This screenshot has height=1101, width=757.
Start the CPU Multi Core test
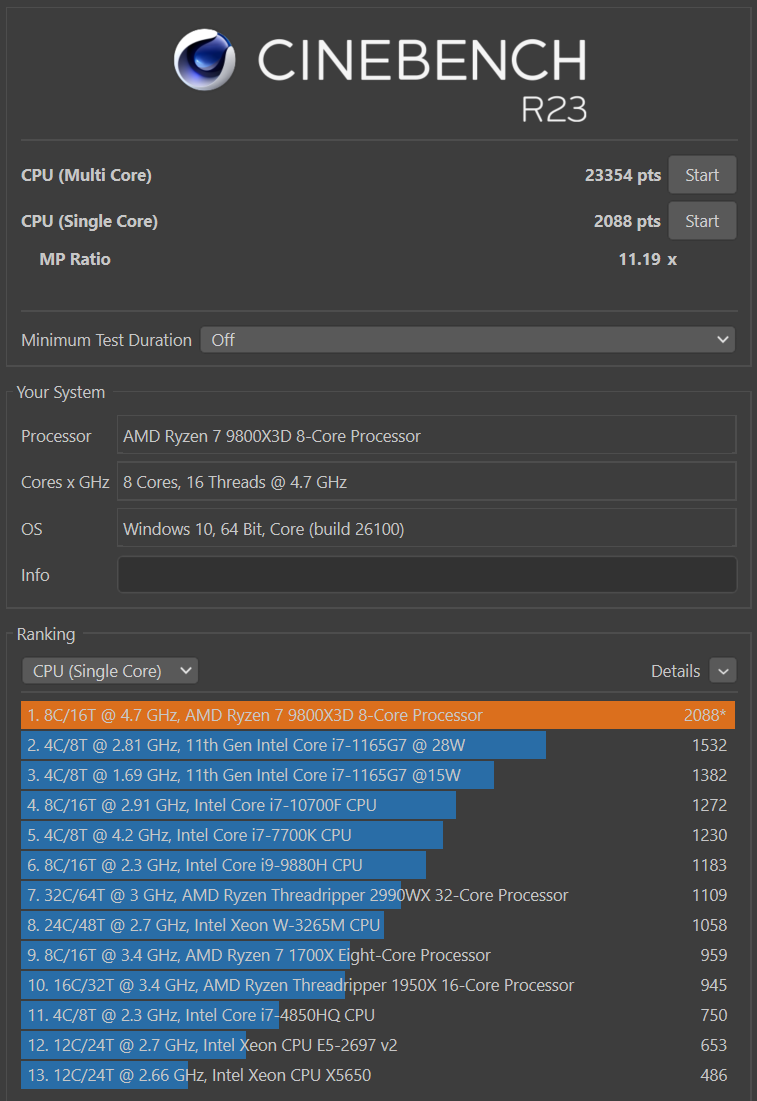(x=702, y=175)
